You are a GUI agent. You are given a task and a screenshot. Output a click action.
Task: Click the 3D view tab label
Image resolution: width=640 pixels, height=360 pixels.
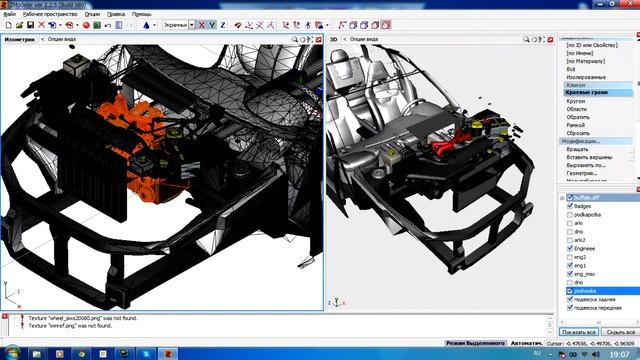pos(333,40)
